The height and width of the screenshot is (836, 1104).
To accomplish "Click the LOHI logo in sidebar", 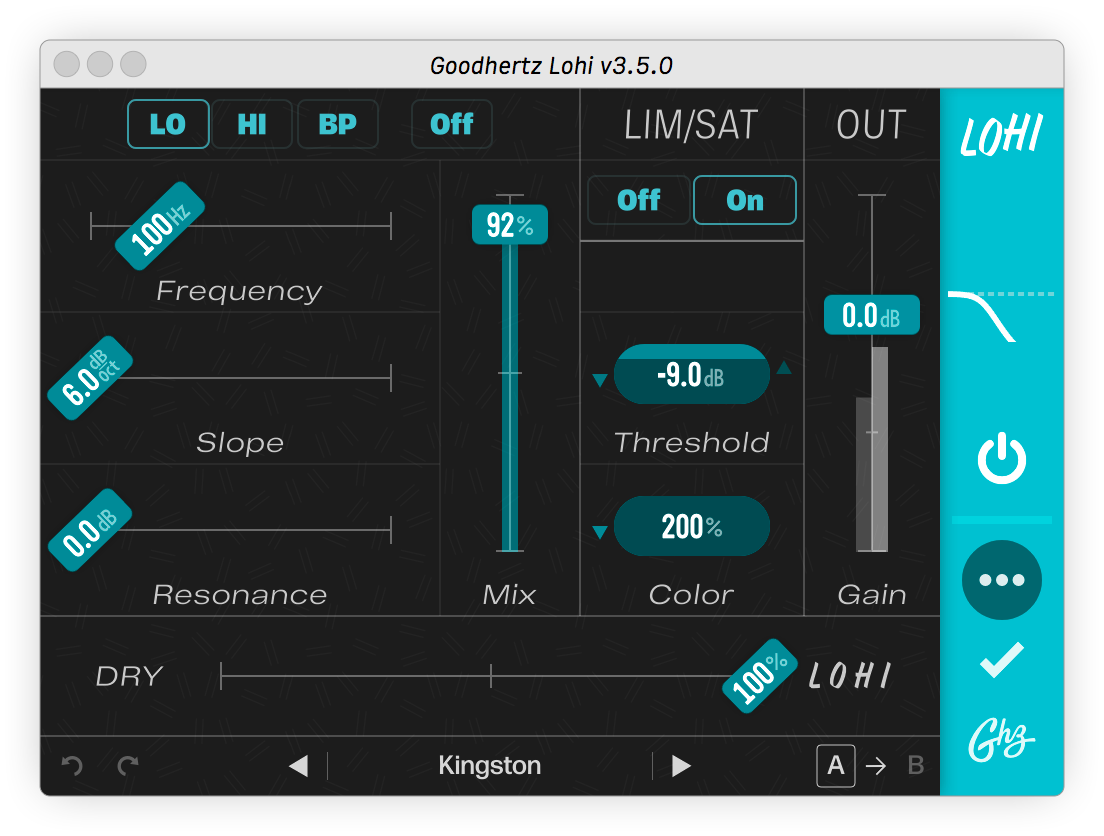I will coord(1001,135).
